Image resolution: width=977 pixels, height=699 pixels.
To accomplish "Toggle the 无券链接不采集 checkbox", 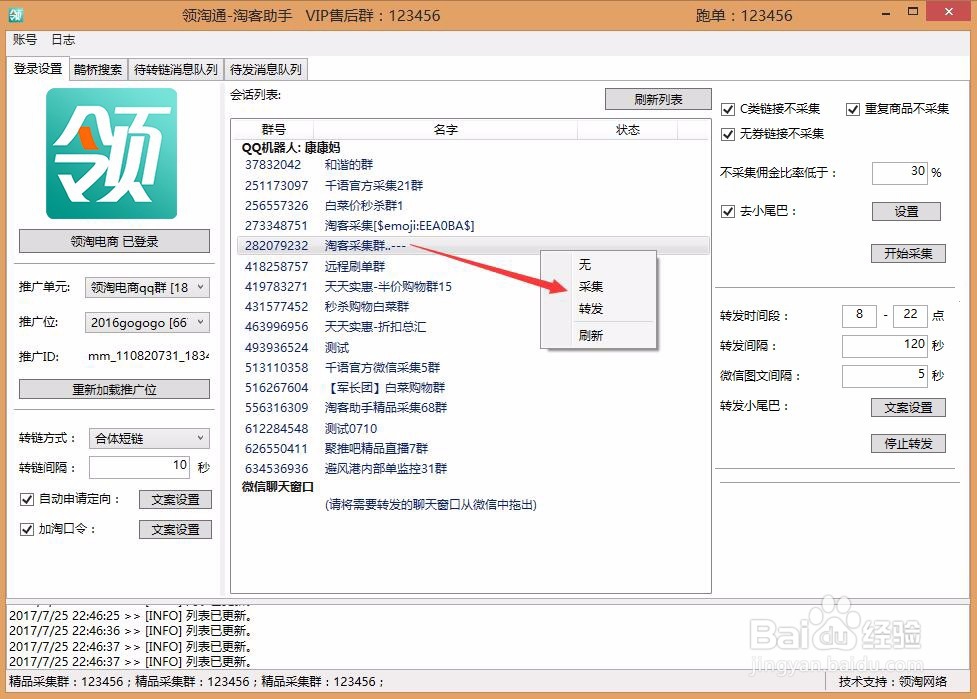I will click(x=727, y=133).
